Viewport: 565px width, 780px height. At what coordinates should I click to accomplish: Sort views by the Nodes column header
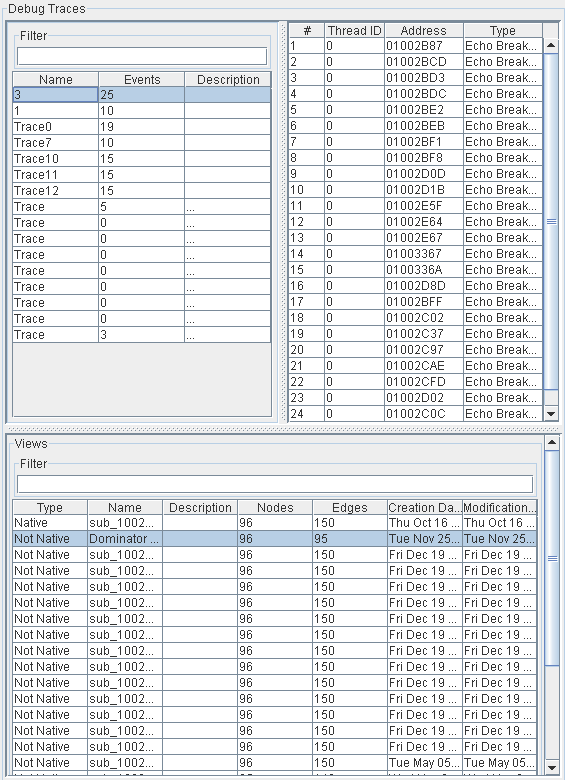click(x=275, y=507)
